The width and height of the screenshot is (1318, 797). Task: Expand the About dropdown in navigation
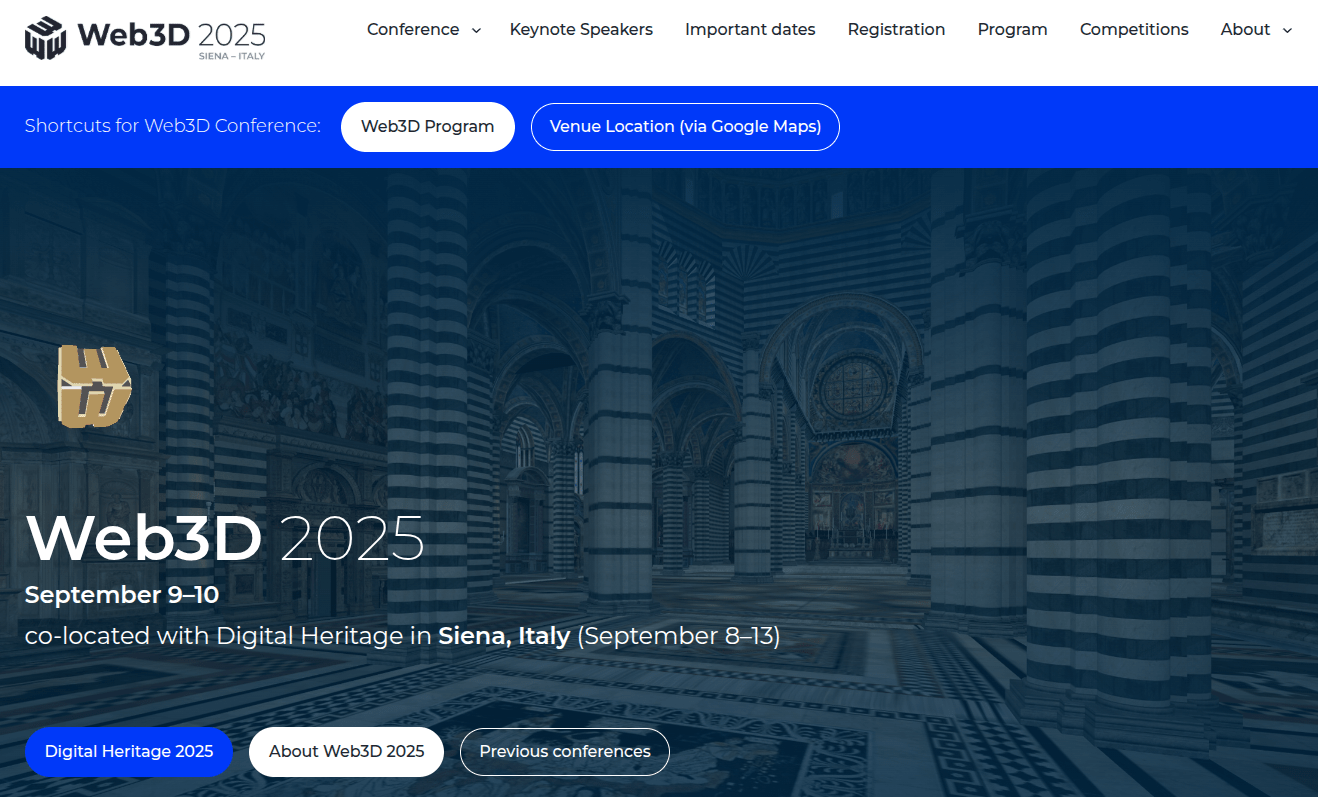(1256, 30)
